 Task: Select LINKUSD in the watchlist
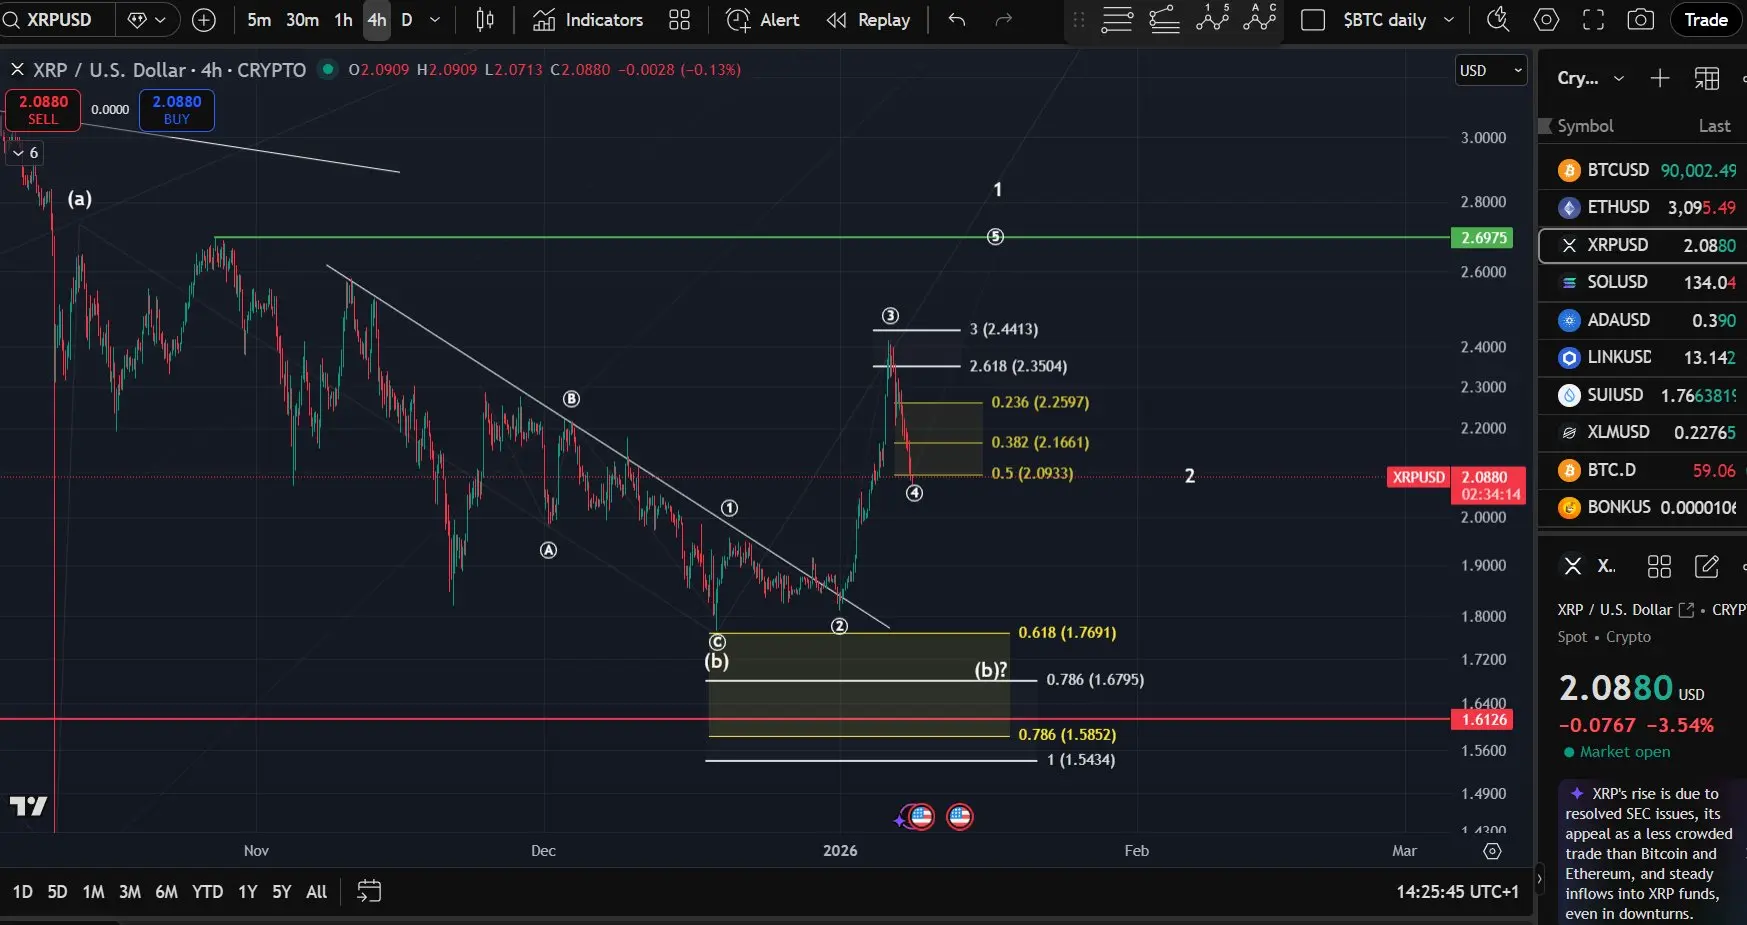tap(1643, 357)
